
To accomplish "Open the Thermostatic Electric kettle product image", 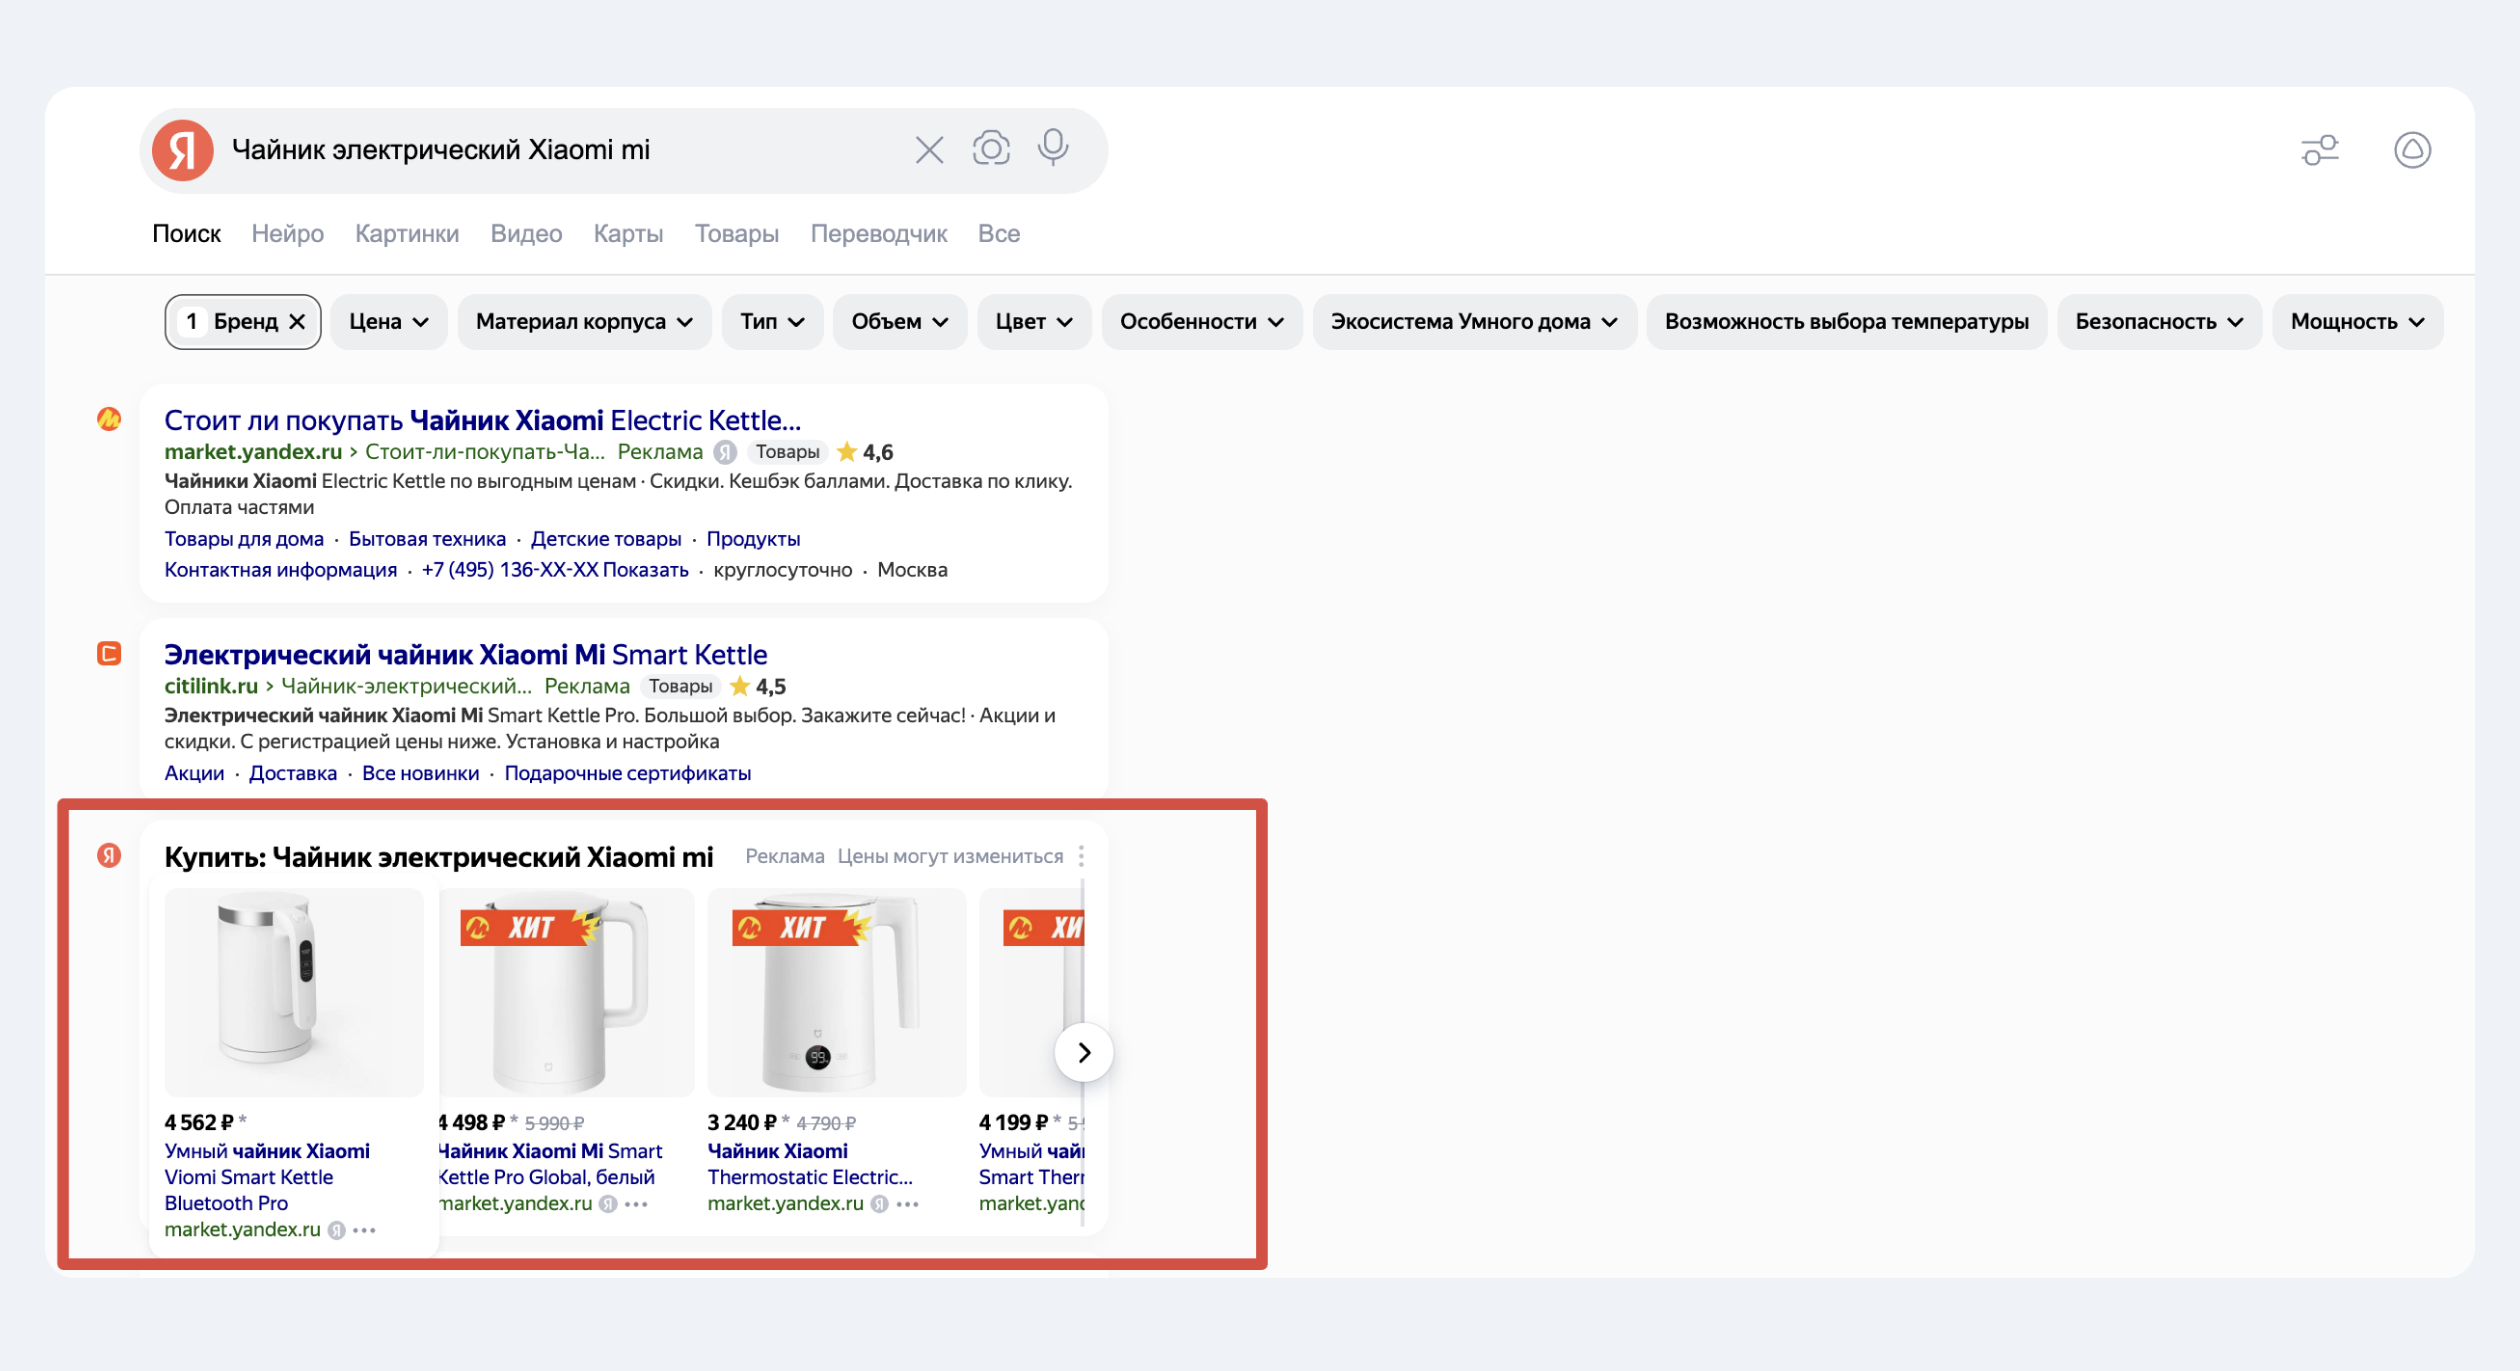I will 837,992.
